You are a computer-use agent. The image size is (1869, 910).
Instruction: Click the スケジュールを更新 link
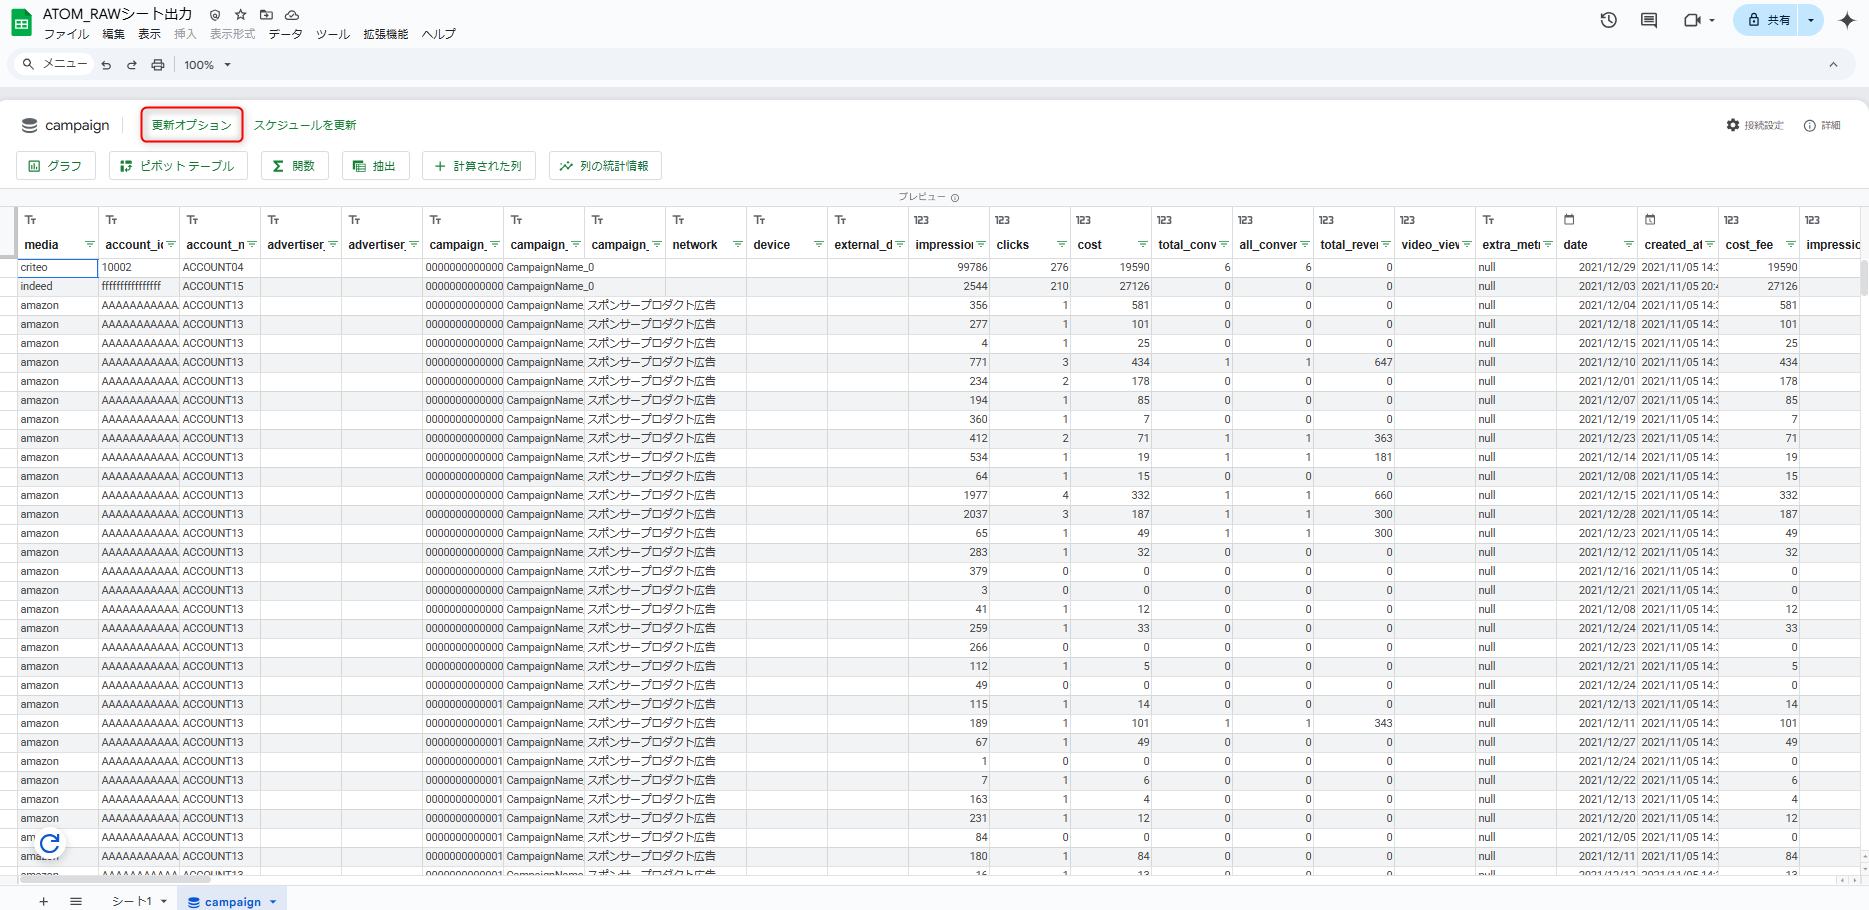tap(305, 125)
